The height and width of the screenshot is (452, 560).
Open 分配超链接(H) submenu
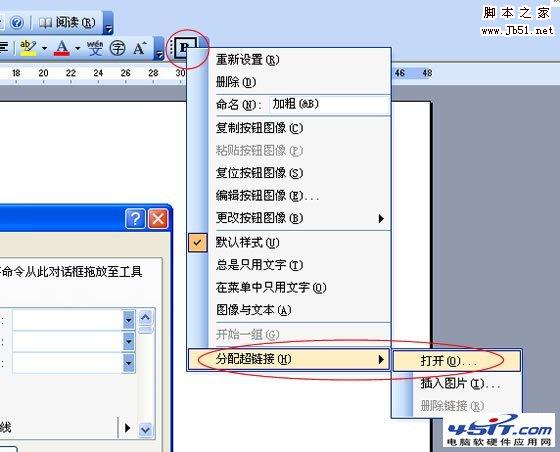click(289, 359)
